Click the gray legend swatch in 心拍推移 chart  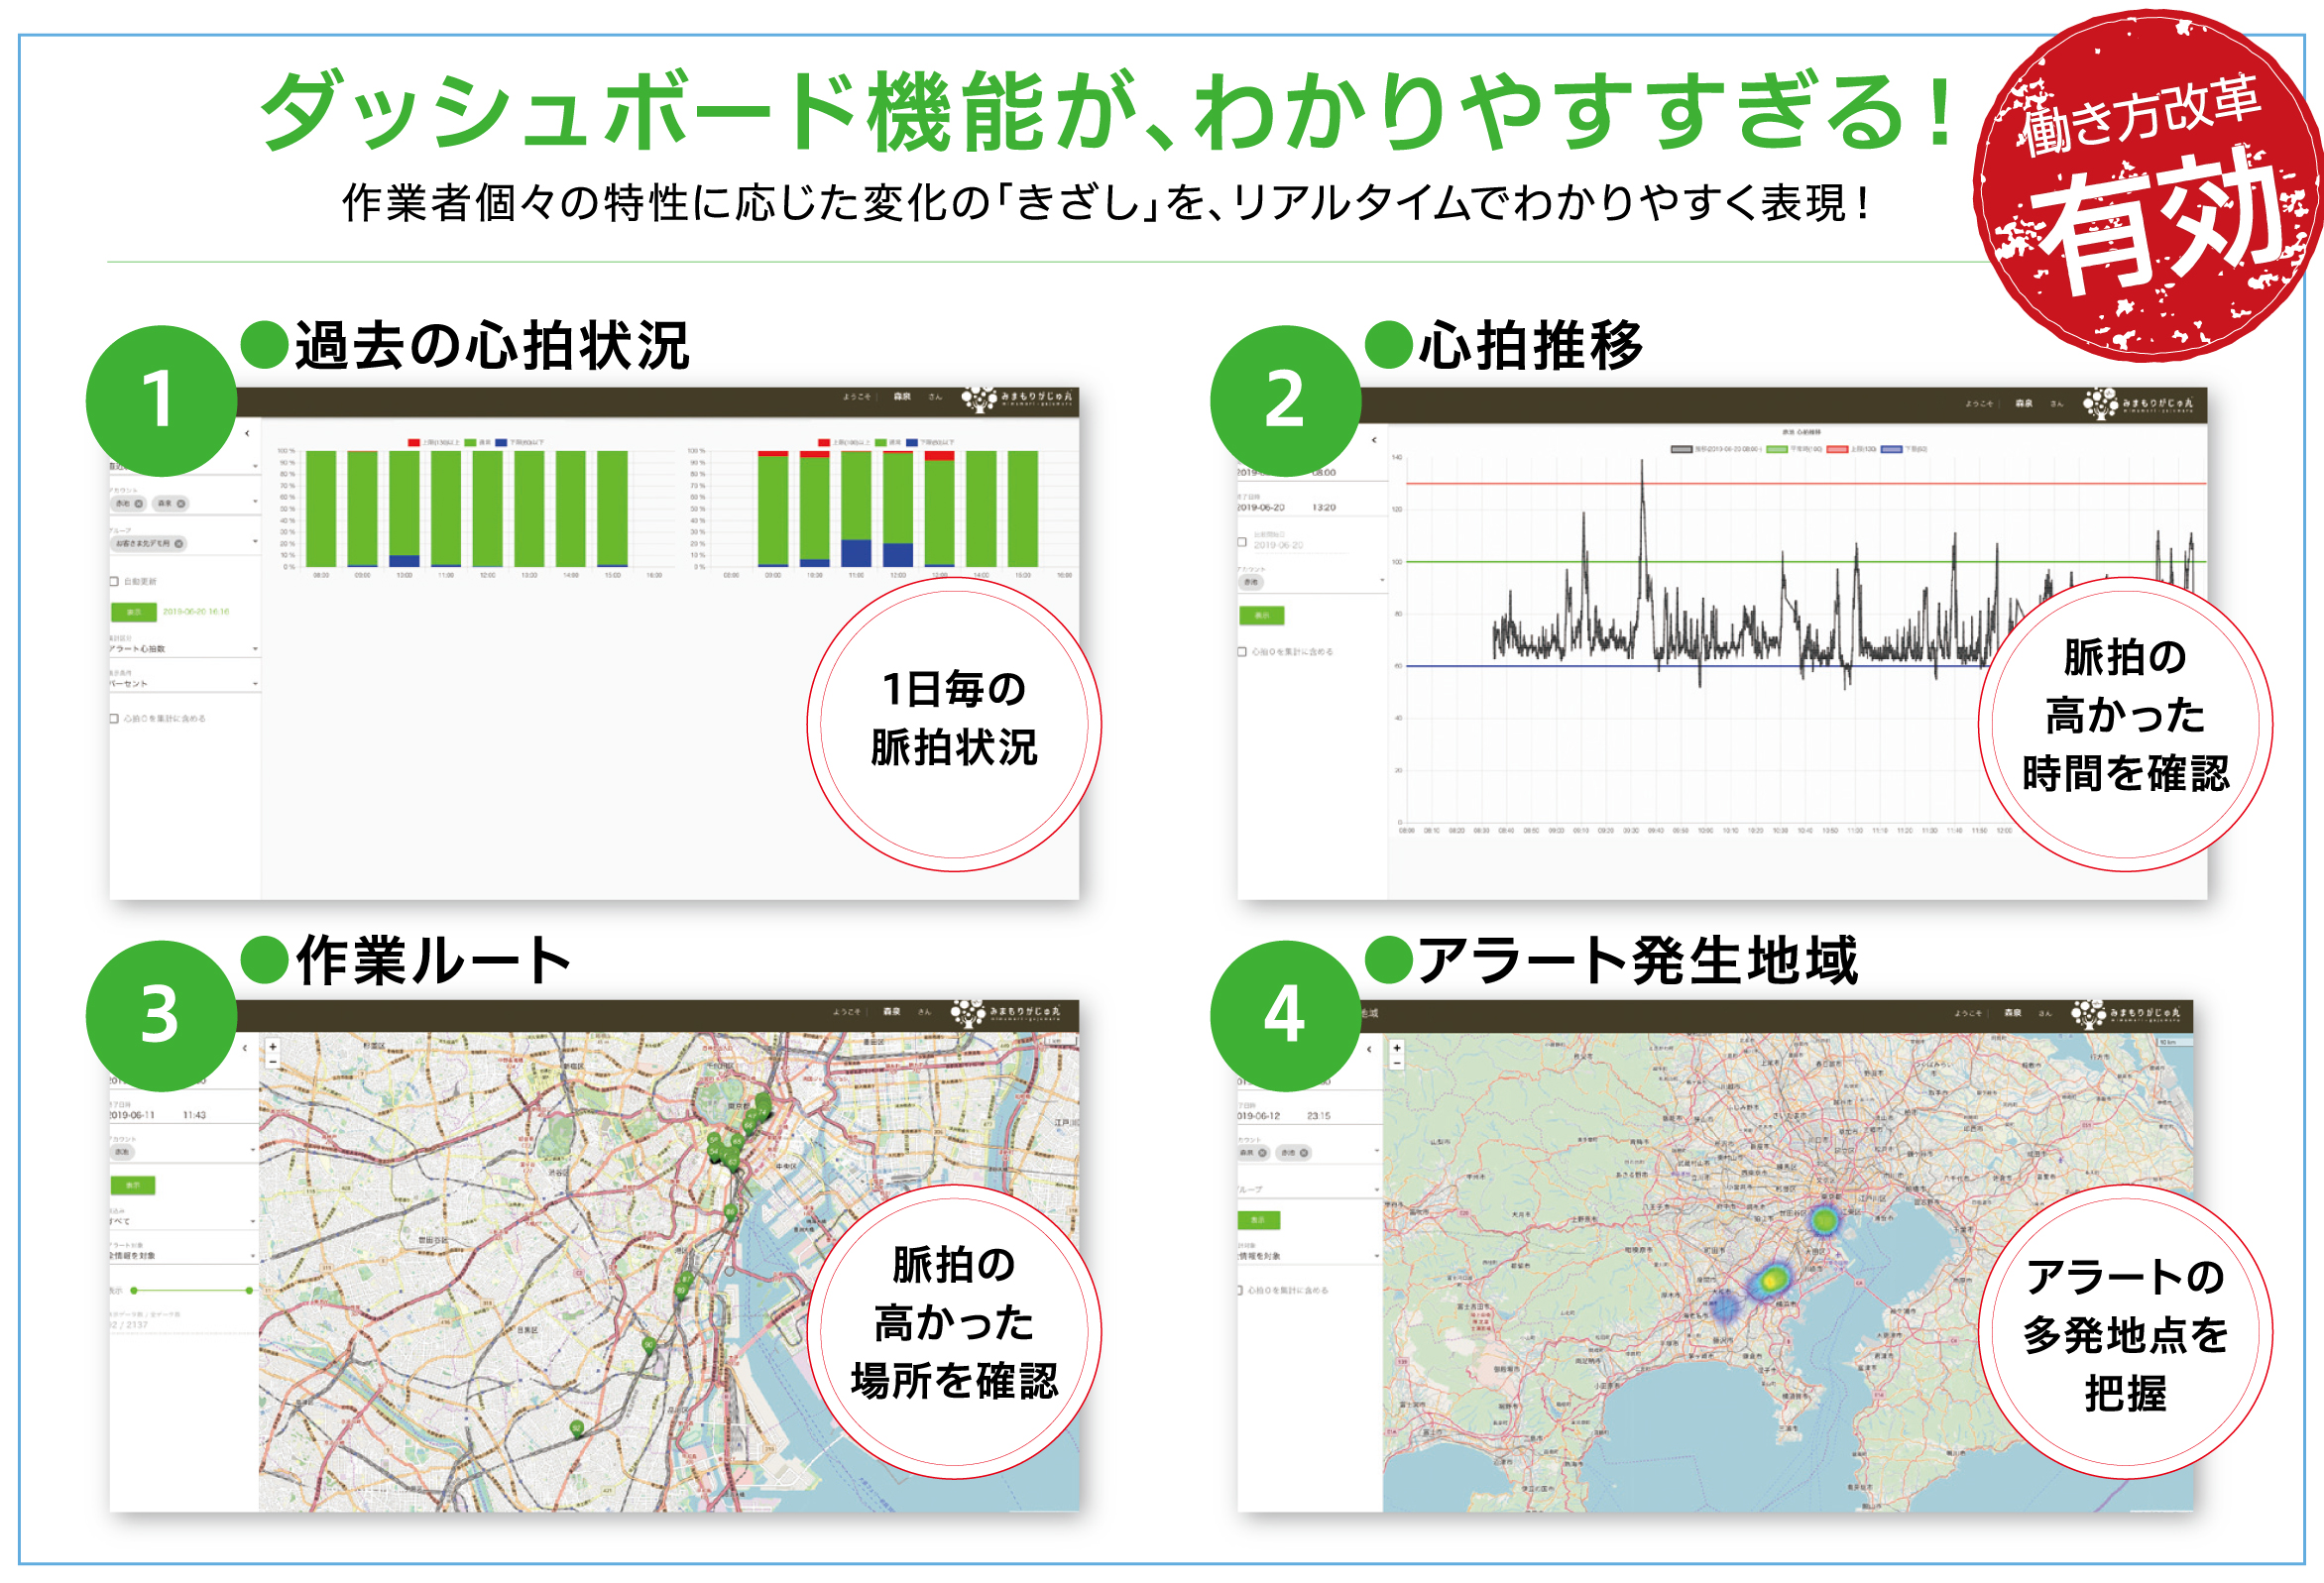tap(1682, 450)
